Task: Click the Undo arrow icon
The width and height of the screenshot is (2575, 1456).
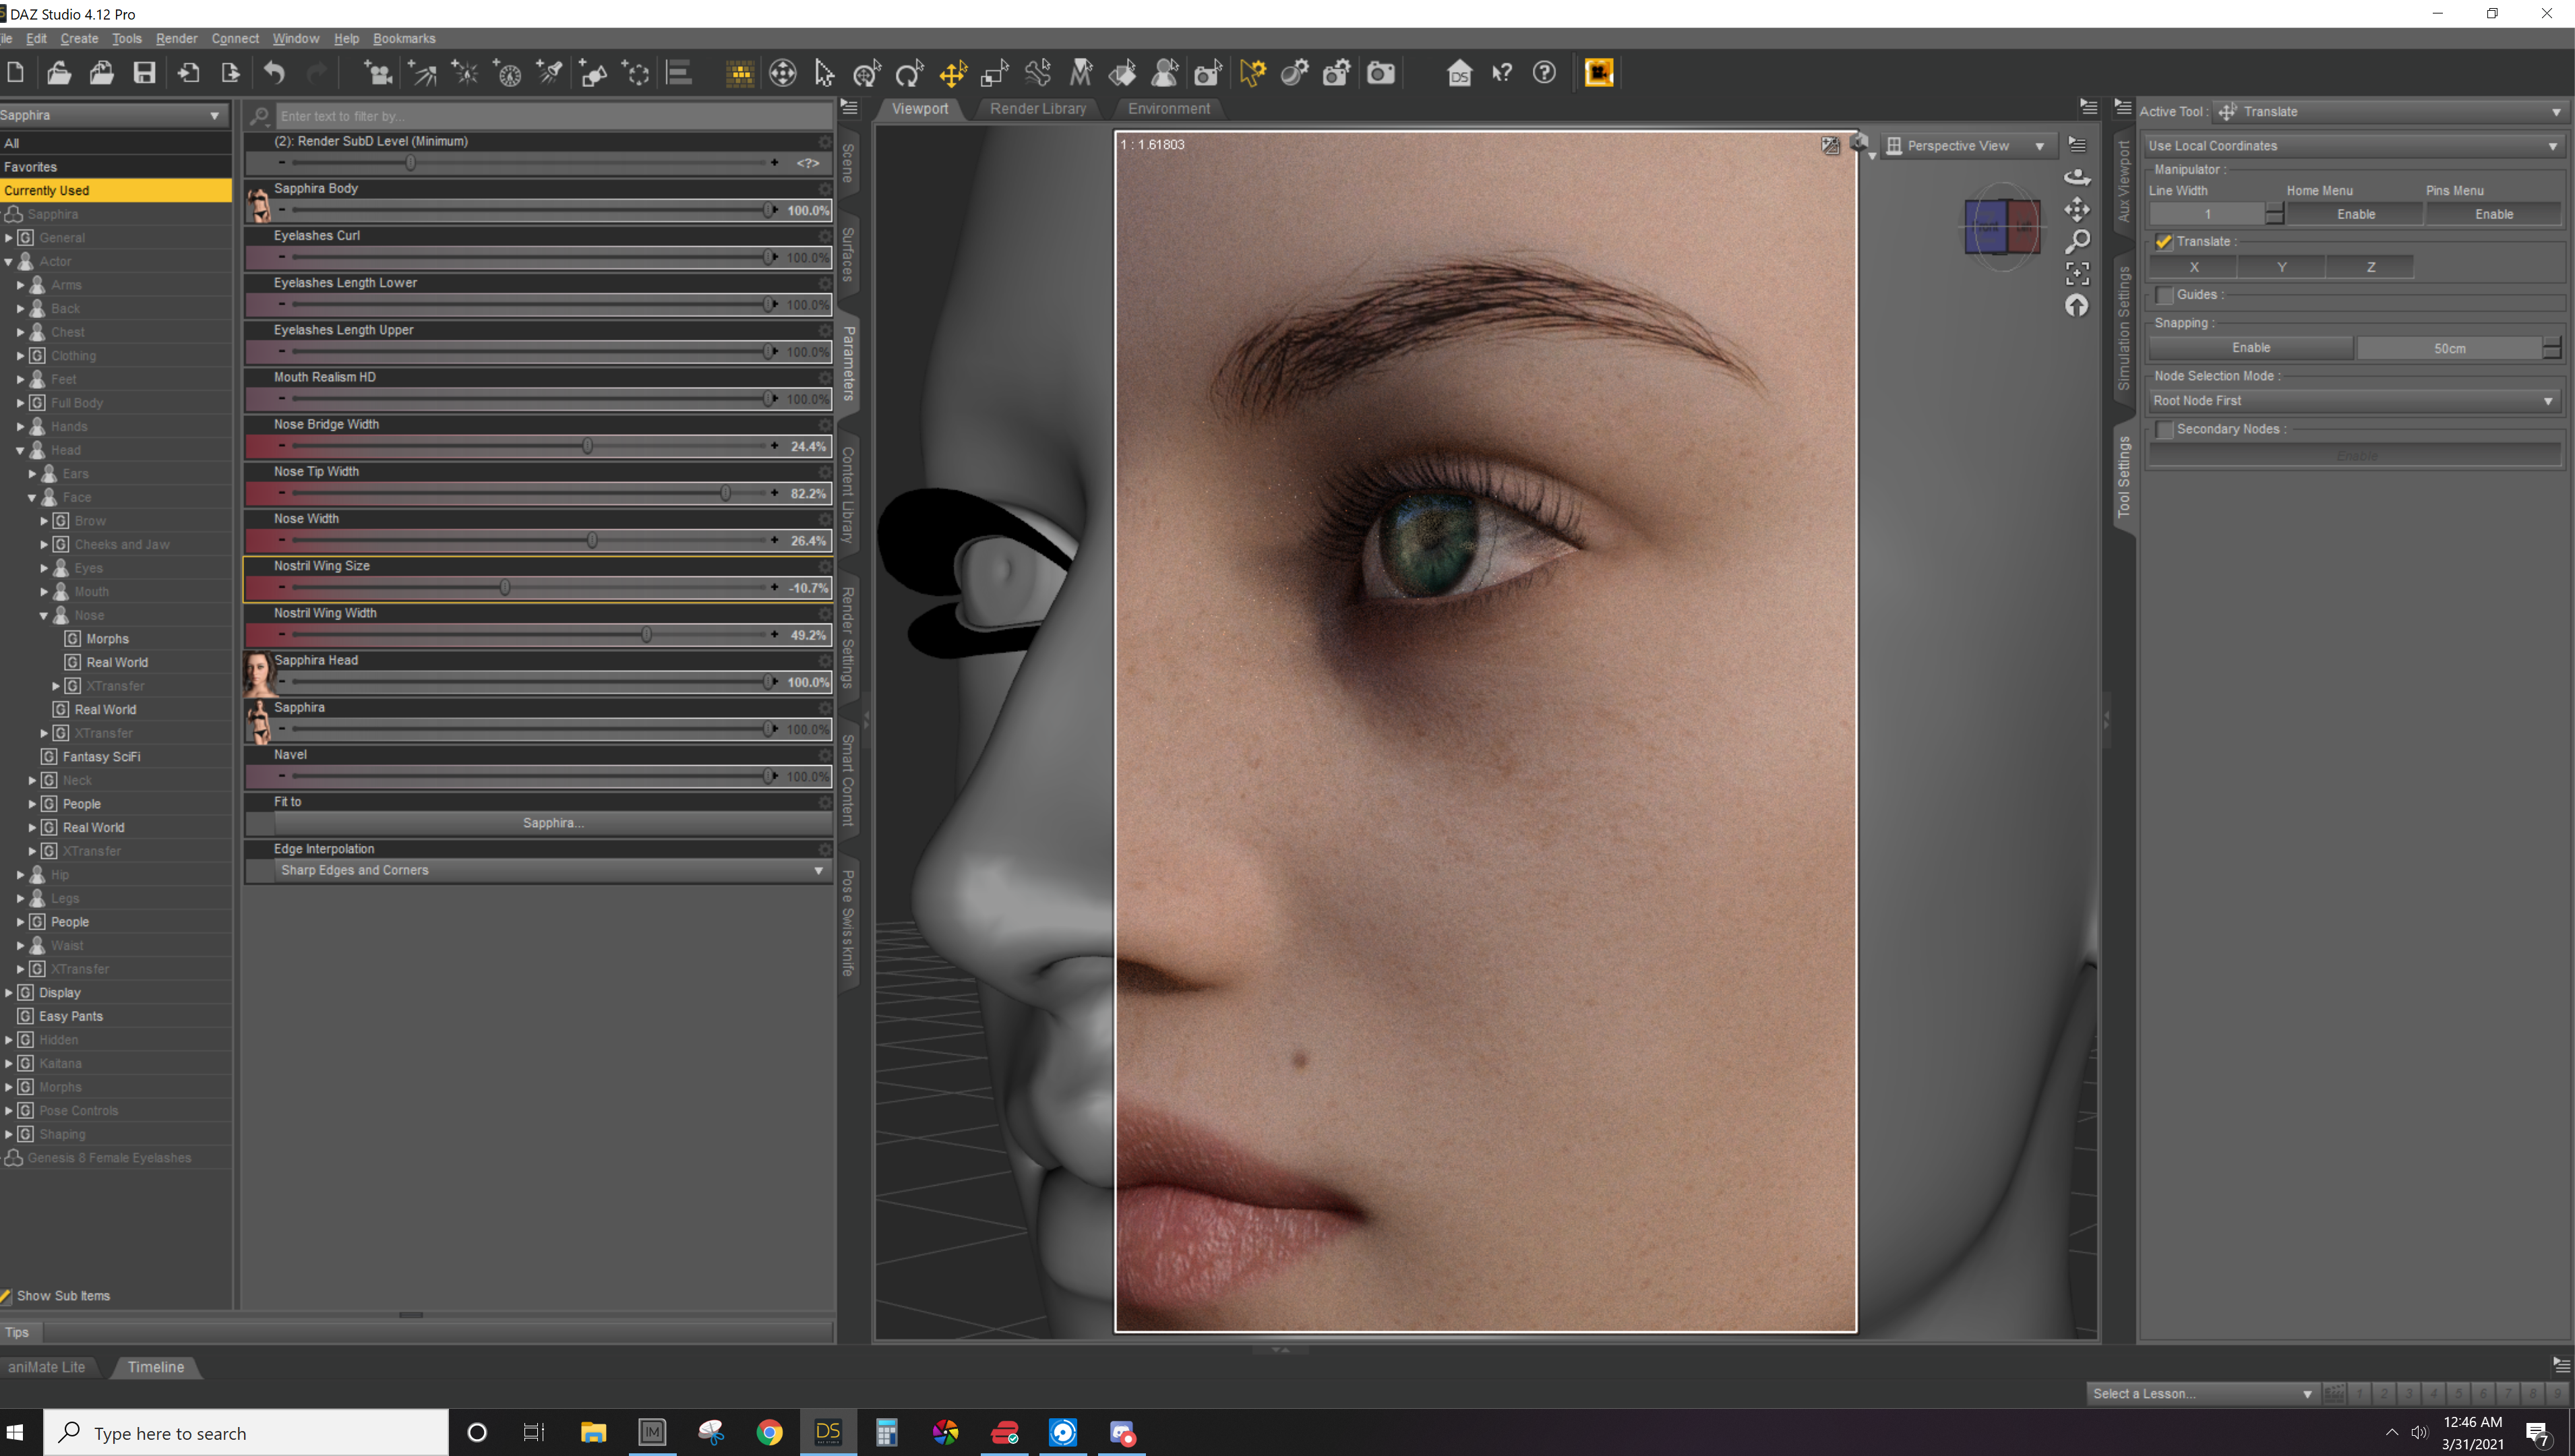Action: [274, 73]
